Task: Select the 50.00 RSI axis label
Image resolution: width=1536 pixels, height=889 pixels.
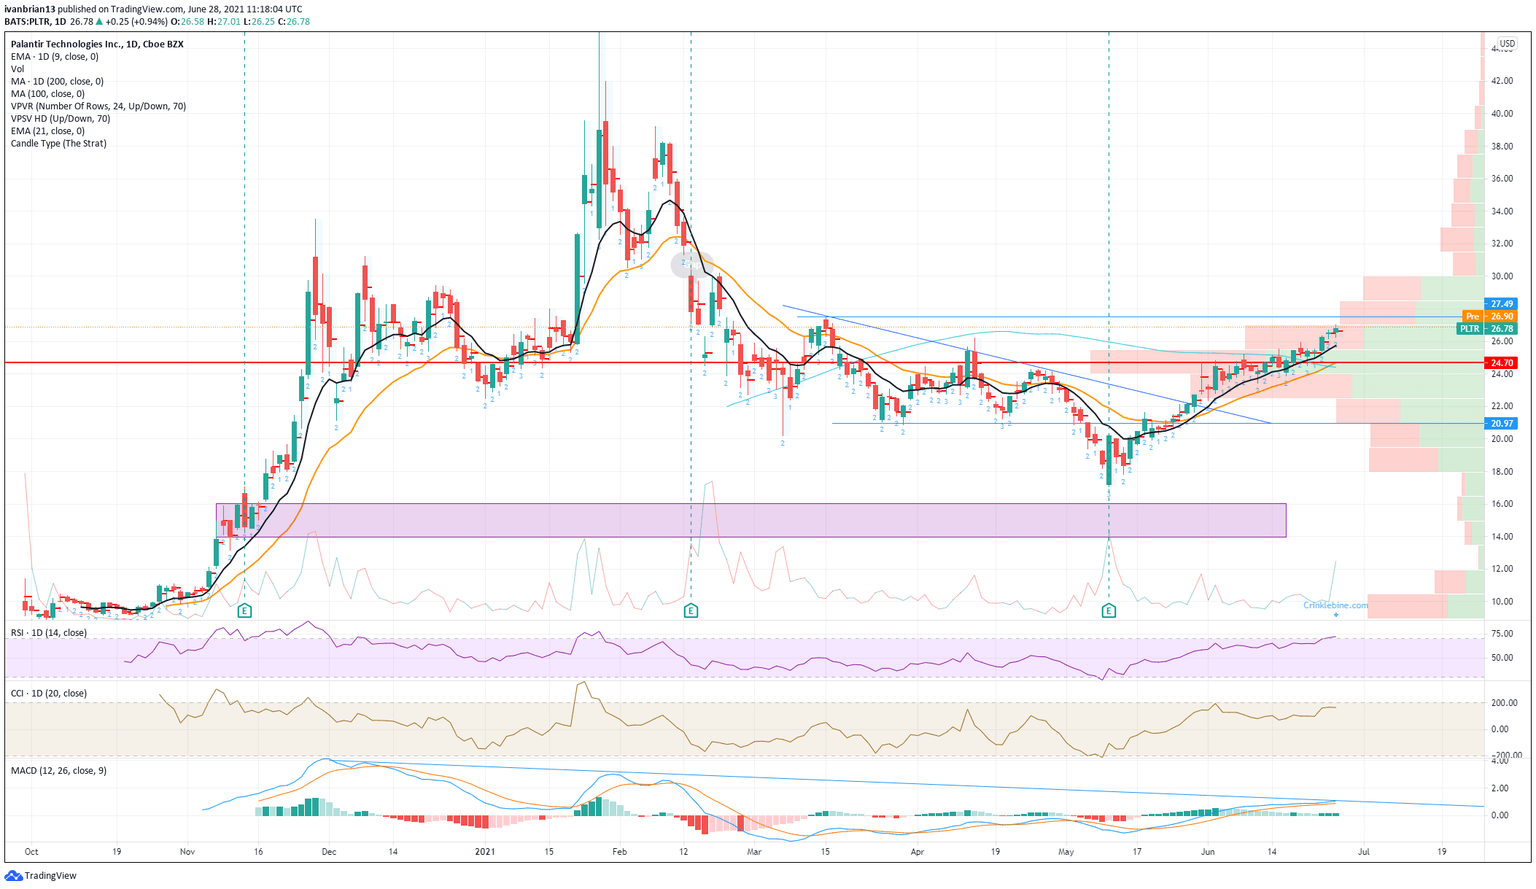Action: (1502, 658)
